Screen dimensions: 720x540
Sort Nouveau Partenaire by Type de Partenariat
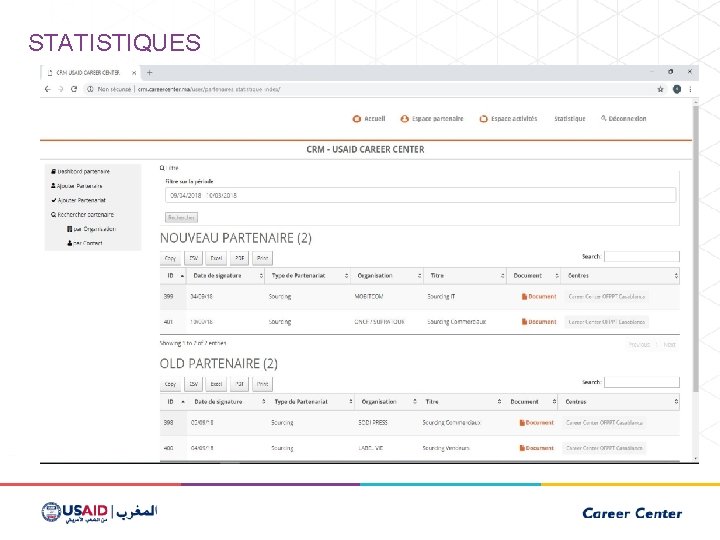[x=308, y=276]
